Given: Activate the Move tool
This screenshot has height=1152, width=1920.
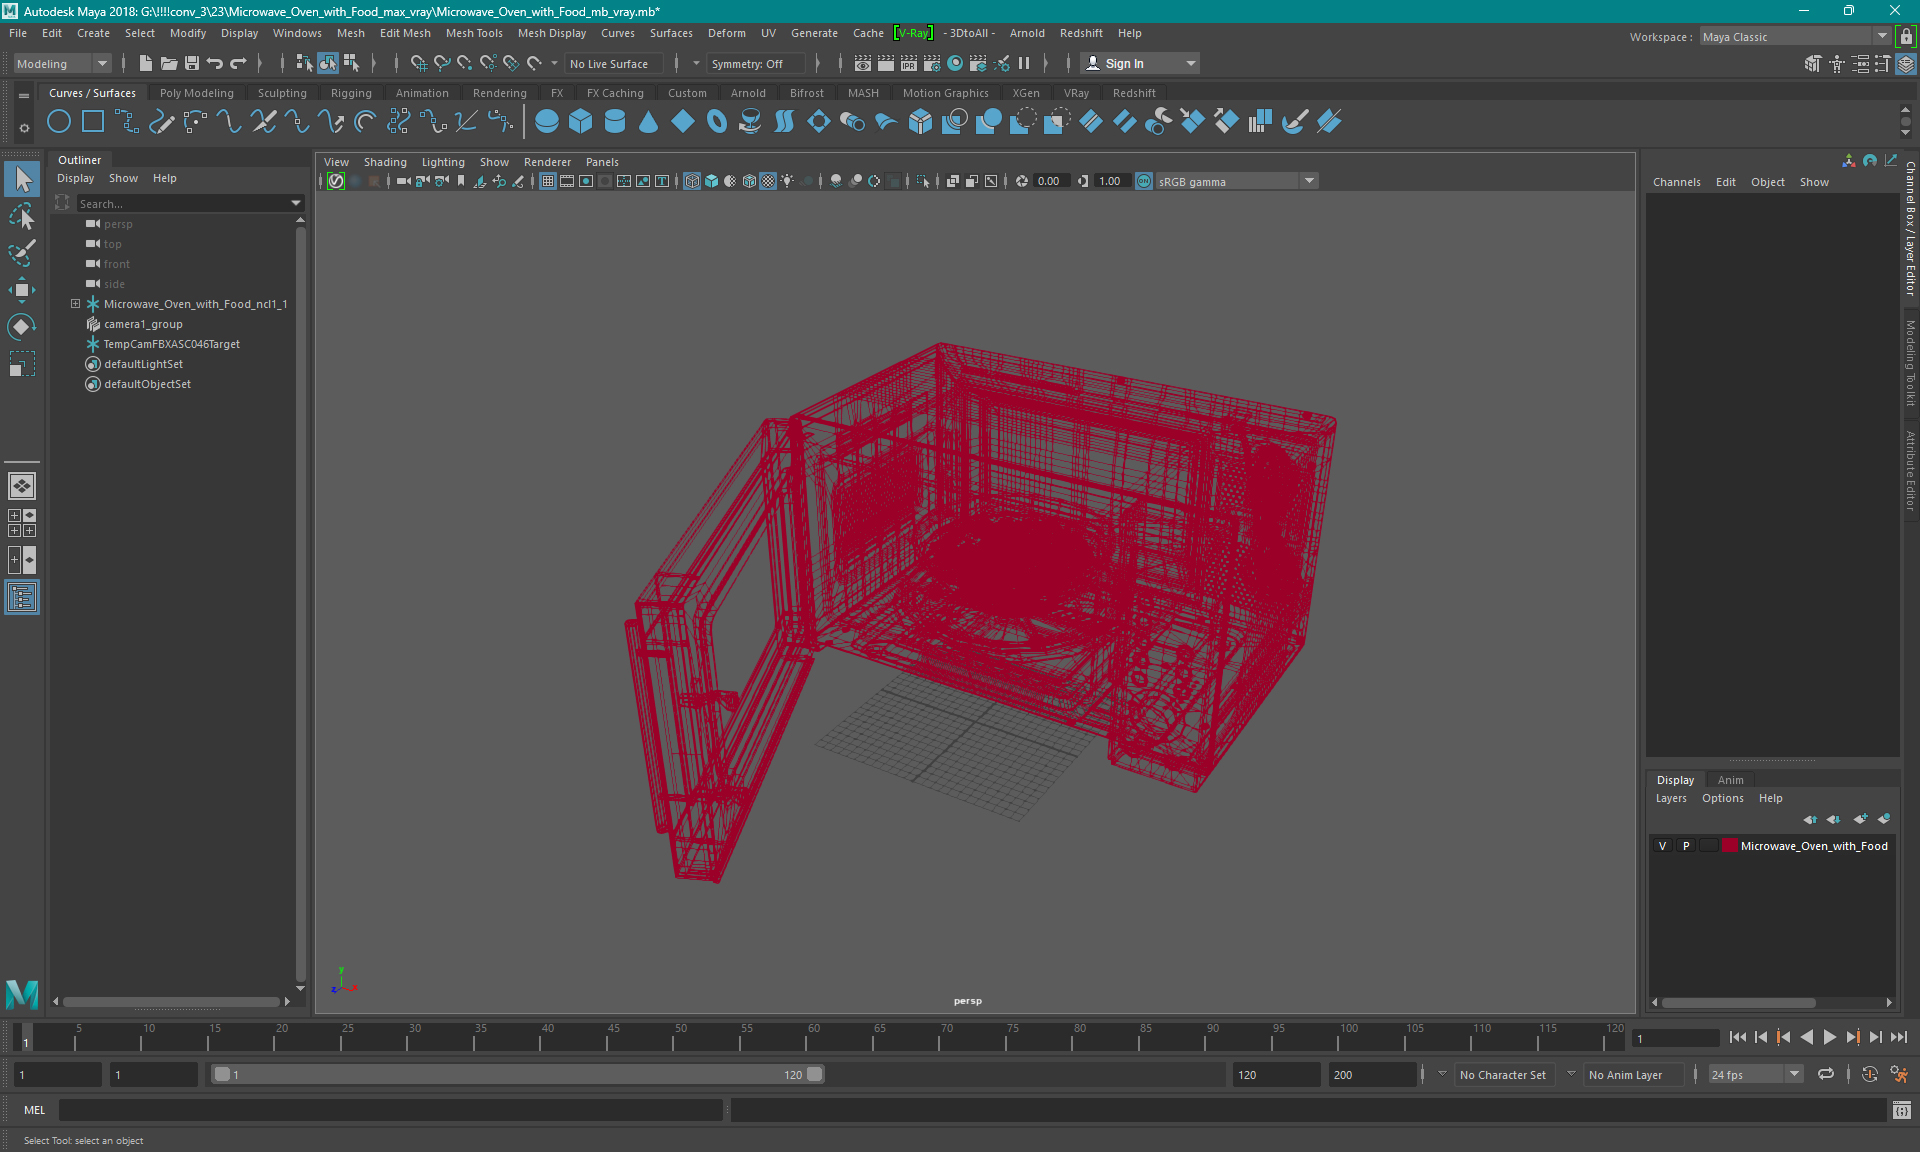Looking at the screenshot, I should pos(22,290).
